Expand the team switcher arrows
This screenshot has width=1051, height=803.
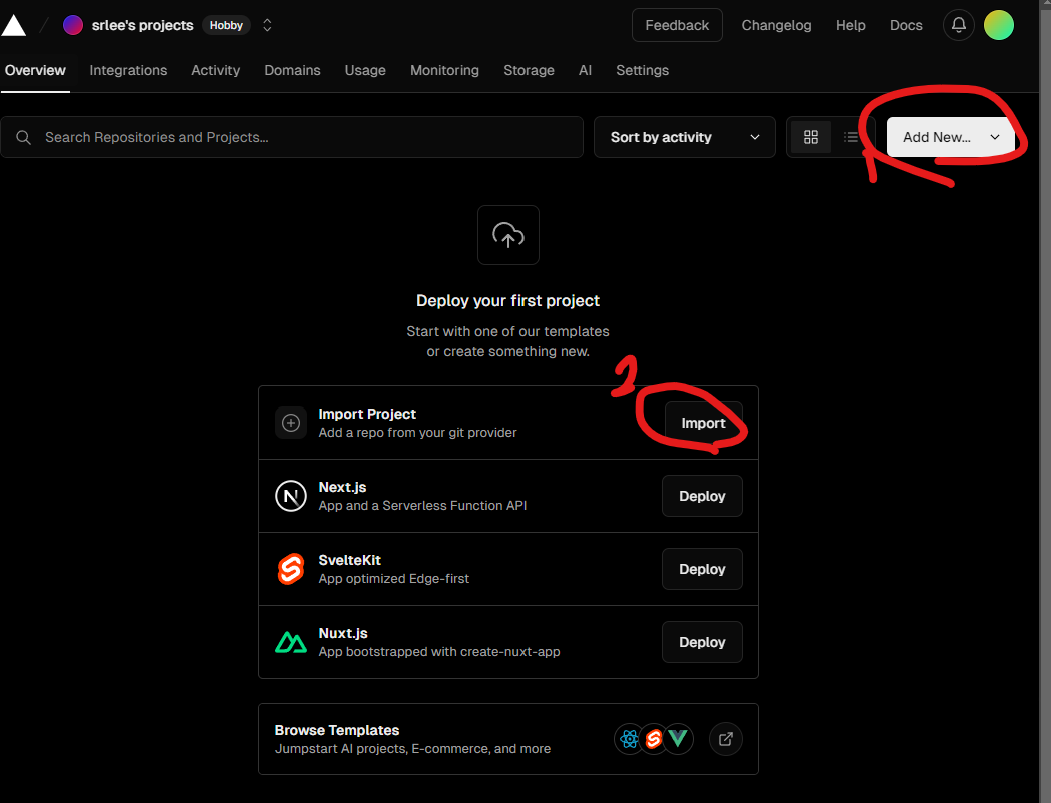(267, 25)
